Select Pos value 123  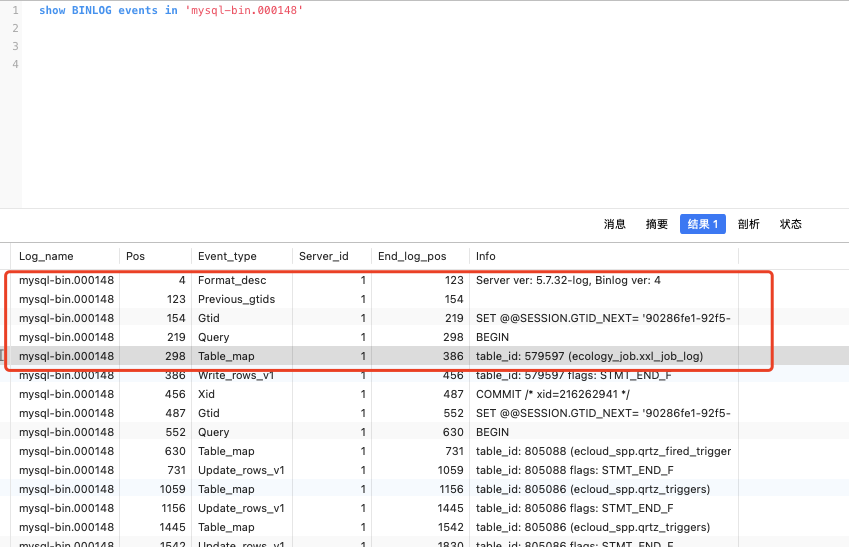click(x=176, y=299)
